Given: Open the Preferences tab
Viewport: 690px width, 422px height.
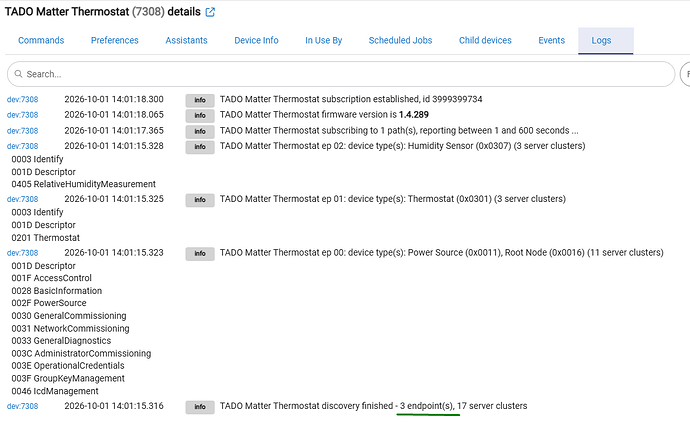Looking at the screenshot, I should click(114, 40).
